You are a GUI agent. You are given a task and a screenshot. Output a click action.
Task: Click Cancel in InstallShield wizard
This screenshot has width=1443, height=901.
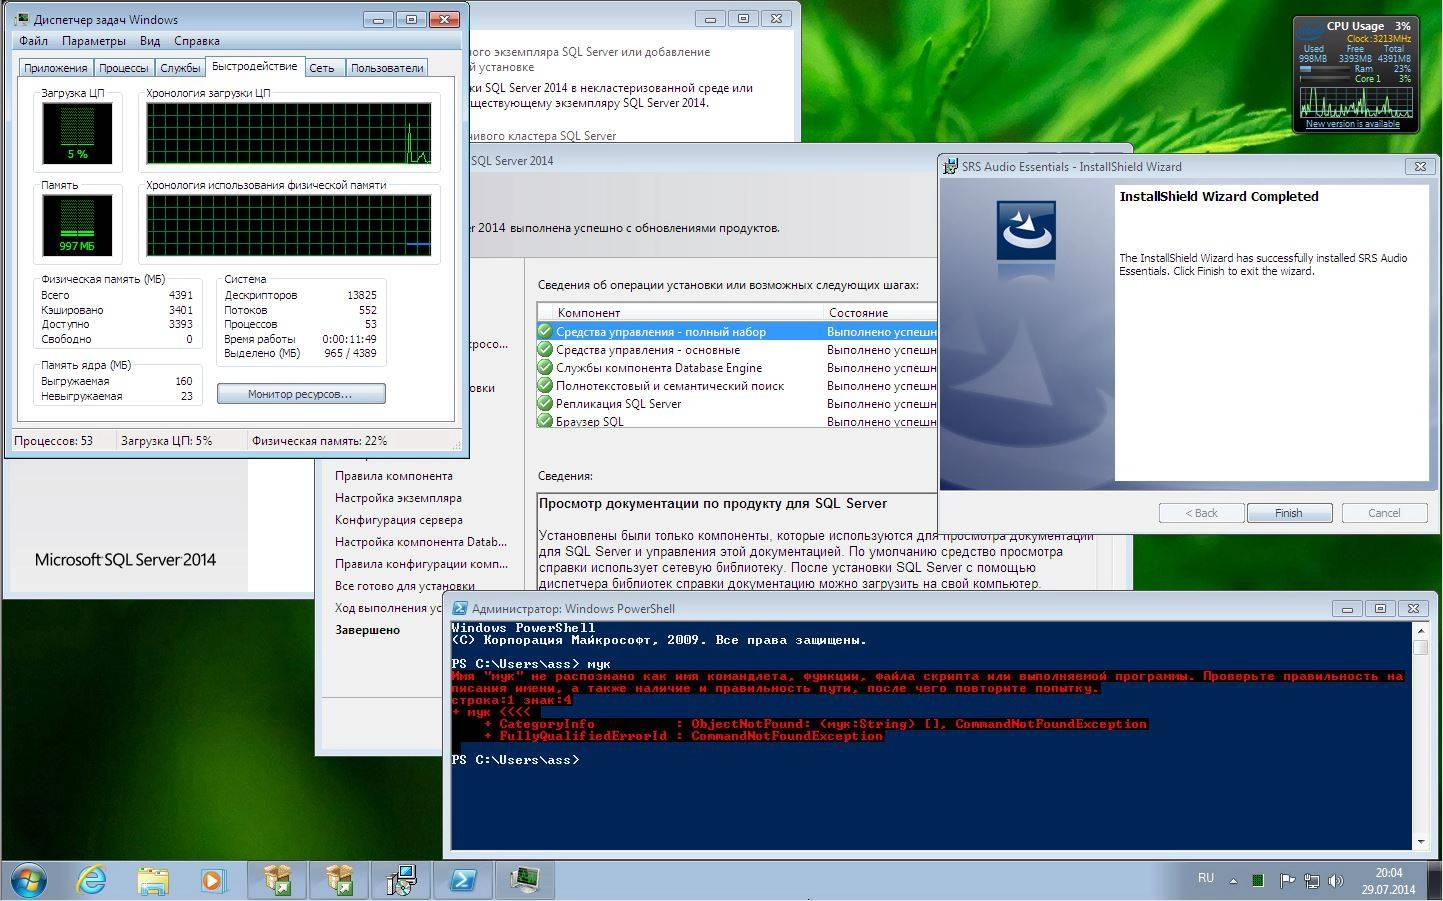click(1384, 513)
